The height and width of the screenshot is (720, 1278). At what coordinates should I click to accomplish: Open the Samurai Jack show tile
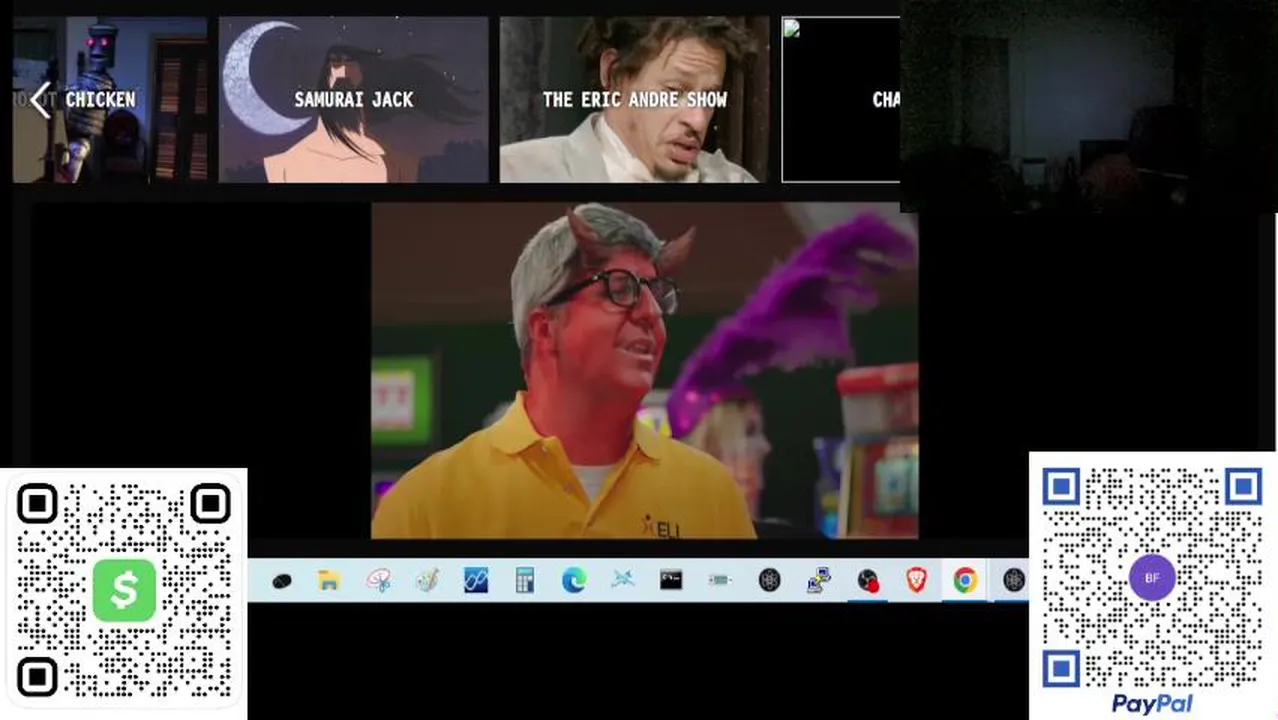pyautogui.click(x=353, y=99)
